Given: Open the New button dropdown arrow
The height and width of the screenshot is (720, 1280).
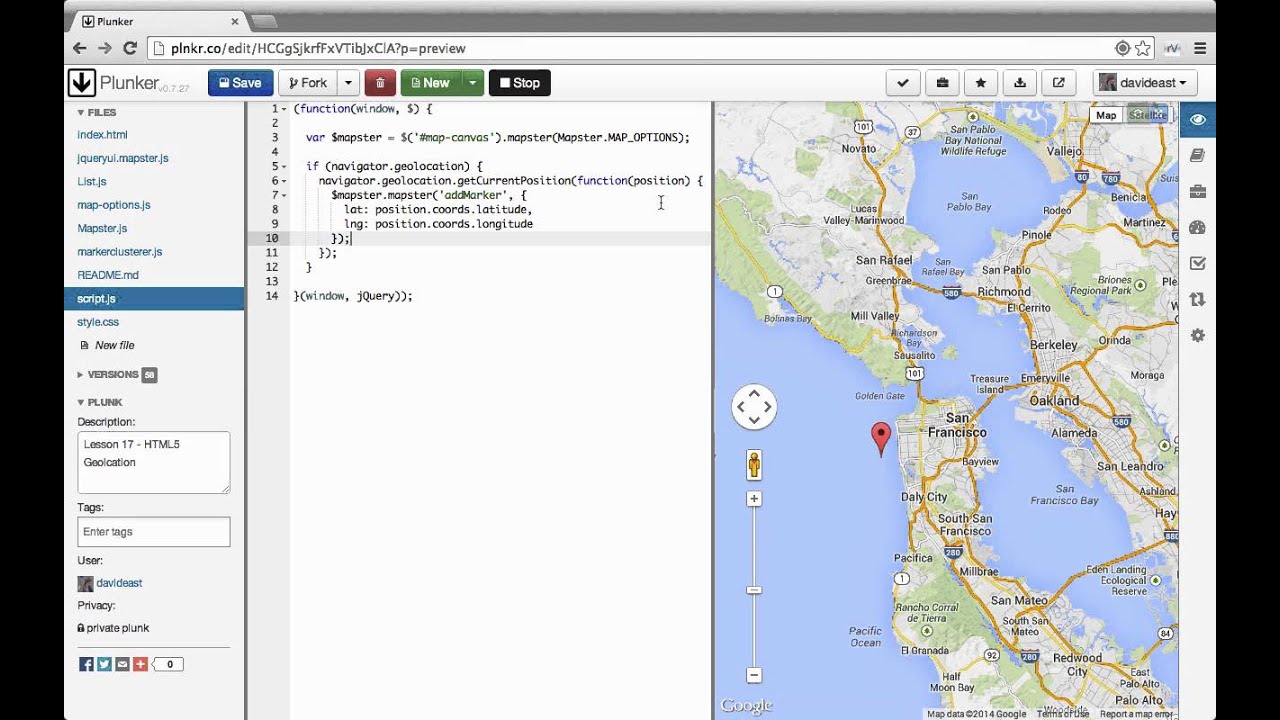Looking at the screenshot, I should (x=473, y=83).
